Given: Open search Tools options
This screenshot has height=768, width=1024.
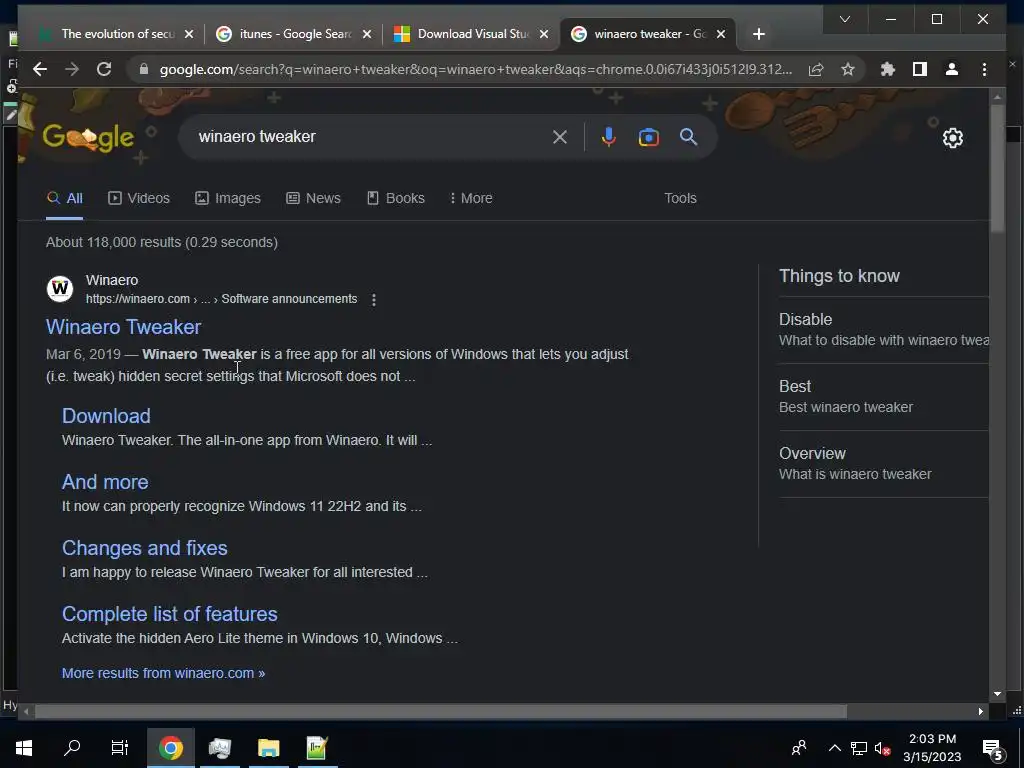Looking at the screenshot, I should click(680, 199).
